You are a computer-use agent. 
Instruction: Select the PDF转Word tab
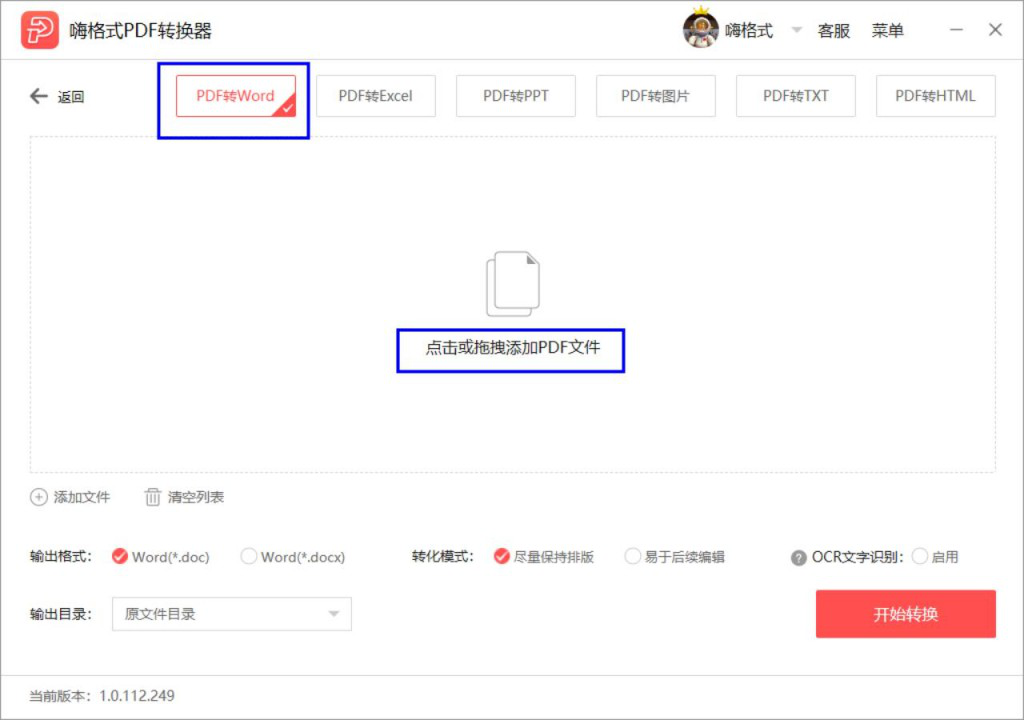(x=236, y=96)
